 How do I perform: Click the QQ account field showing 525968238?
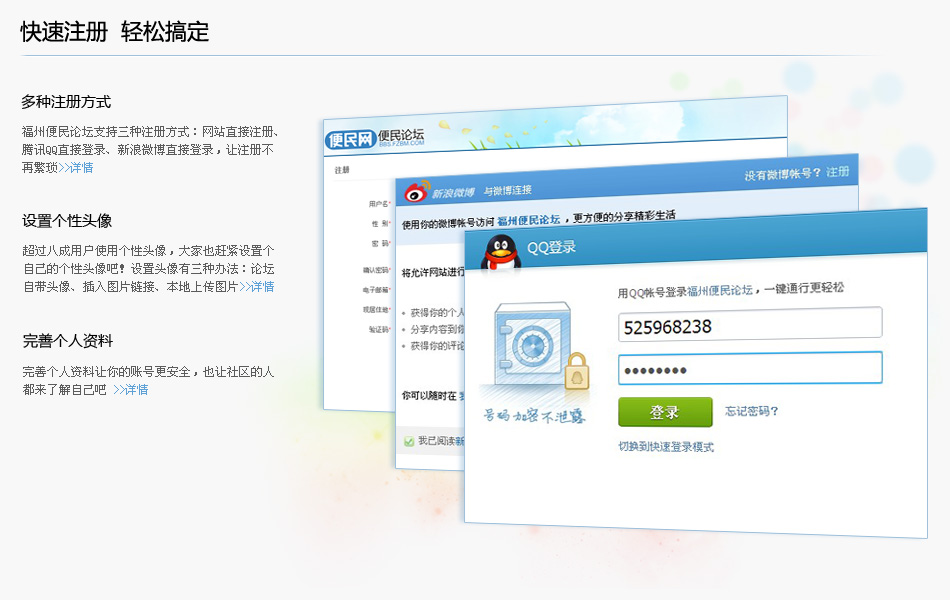coord(750,324)
